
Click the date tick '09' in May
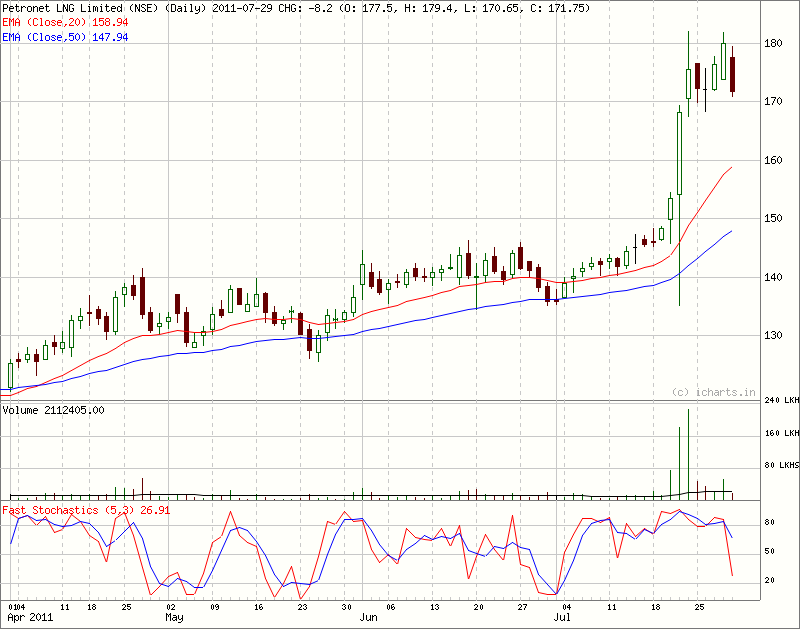215,607
